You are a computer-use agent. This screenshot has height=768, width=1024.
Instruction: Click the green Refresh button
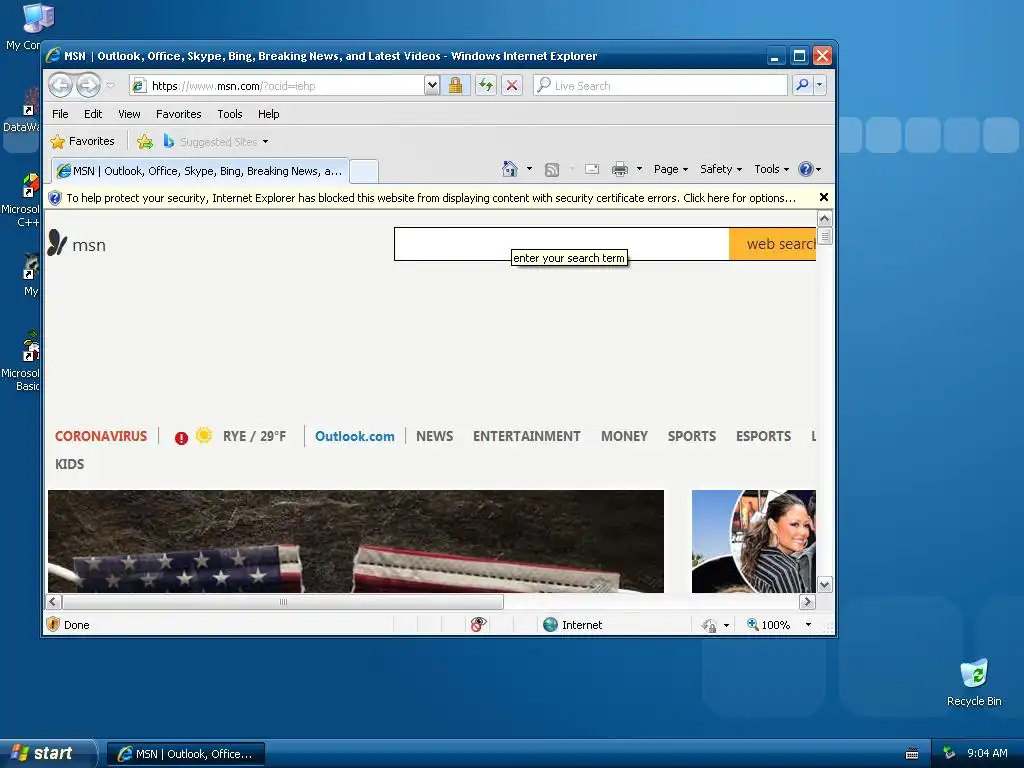(x=485, y=85)
